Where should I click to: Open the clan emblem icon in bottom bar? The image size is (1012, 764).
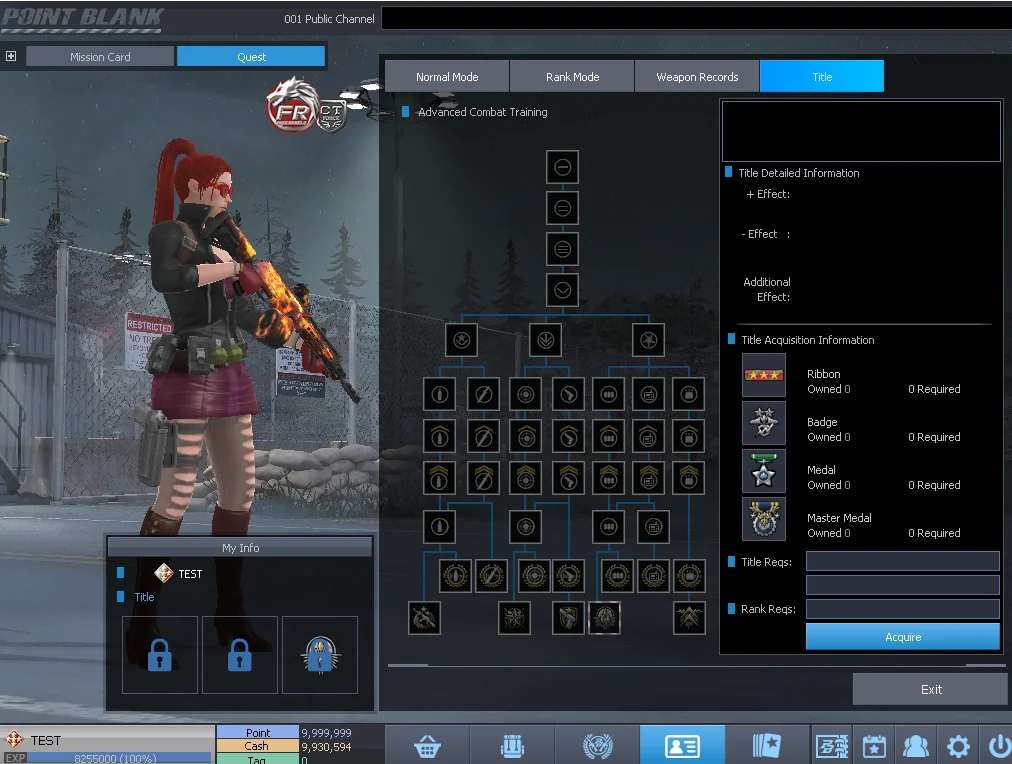598,746
